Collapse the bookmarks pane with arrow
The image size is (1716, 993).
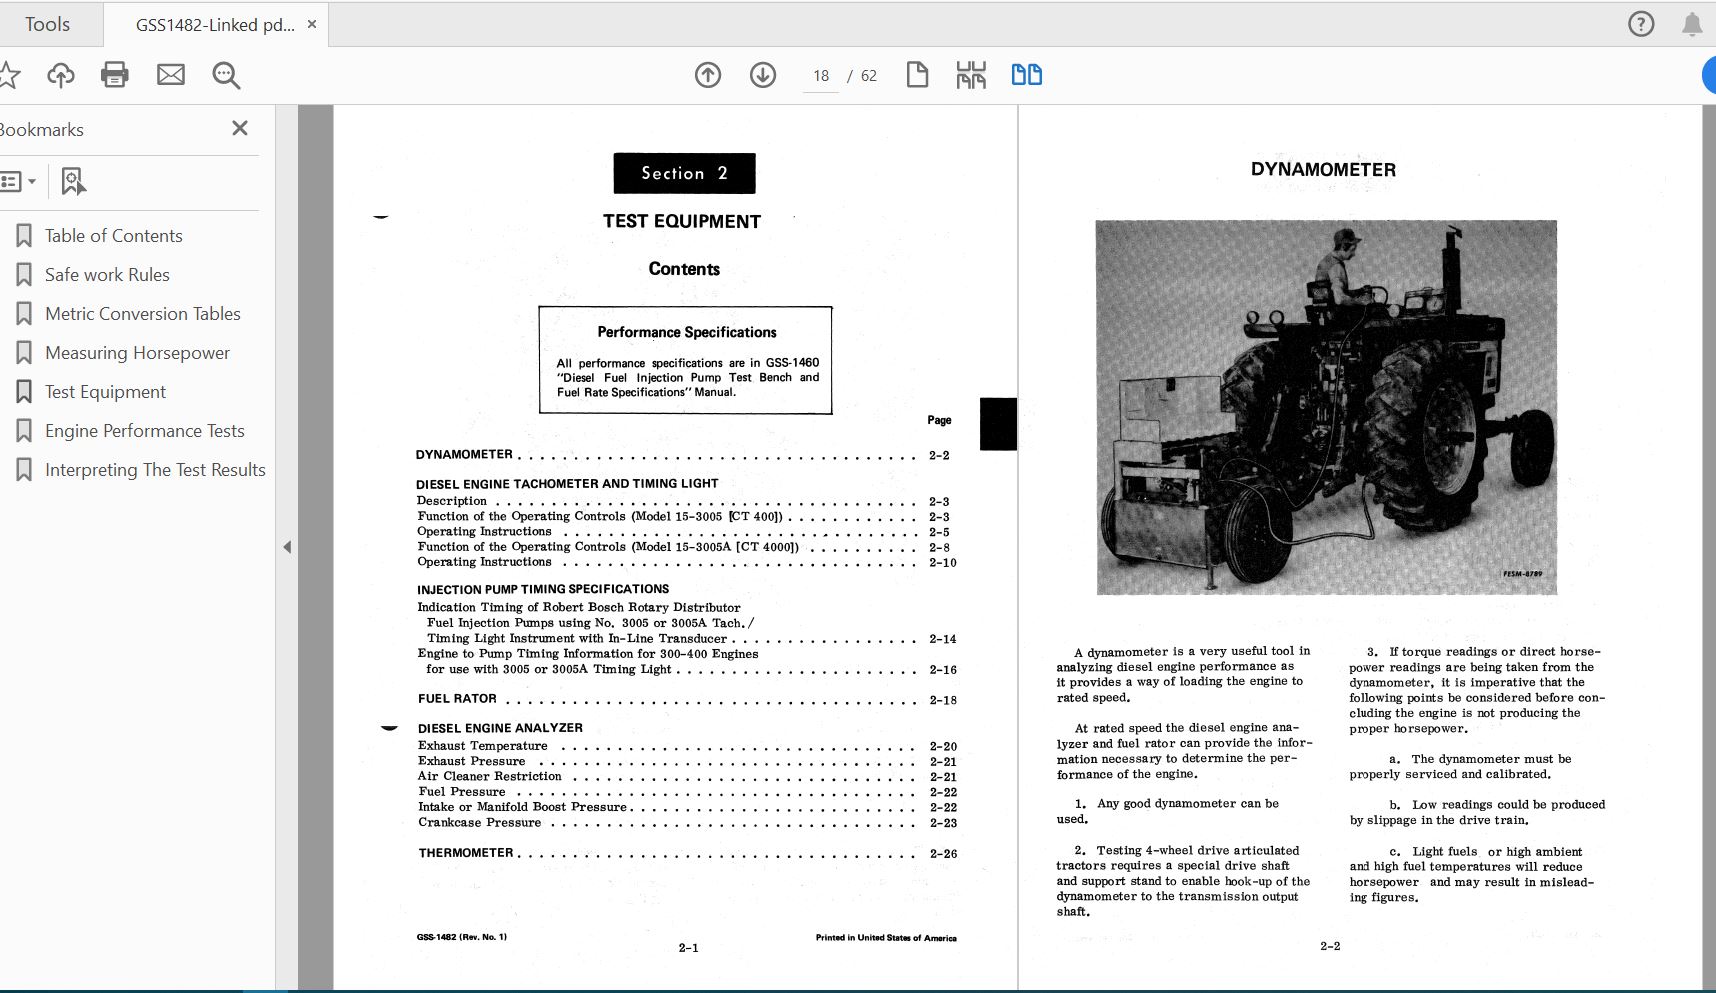click(x=287, y=547)
